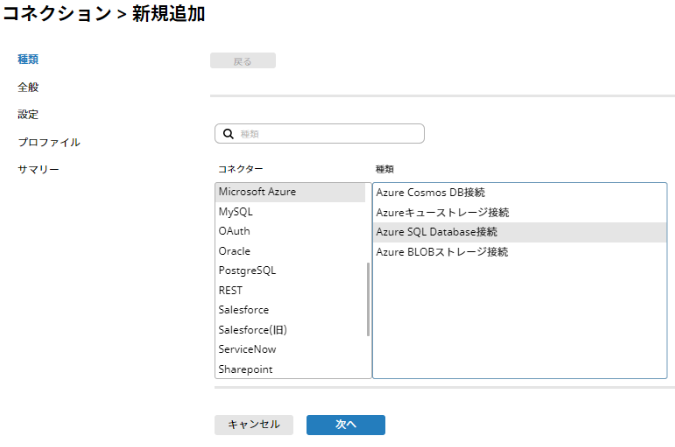Choose Azure SQL Database接続 type
Screen dimensions: 675x447
(x=520, y=232)
